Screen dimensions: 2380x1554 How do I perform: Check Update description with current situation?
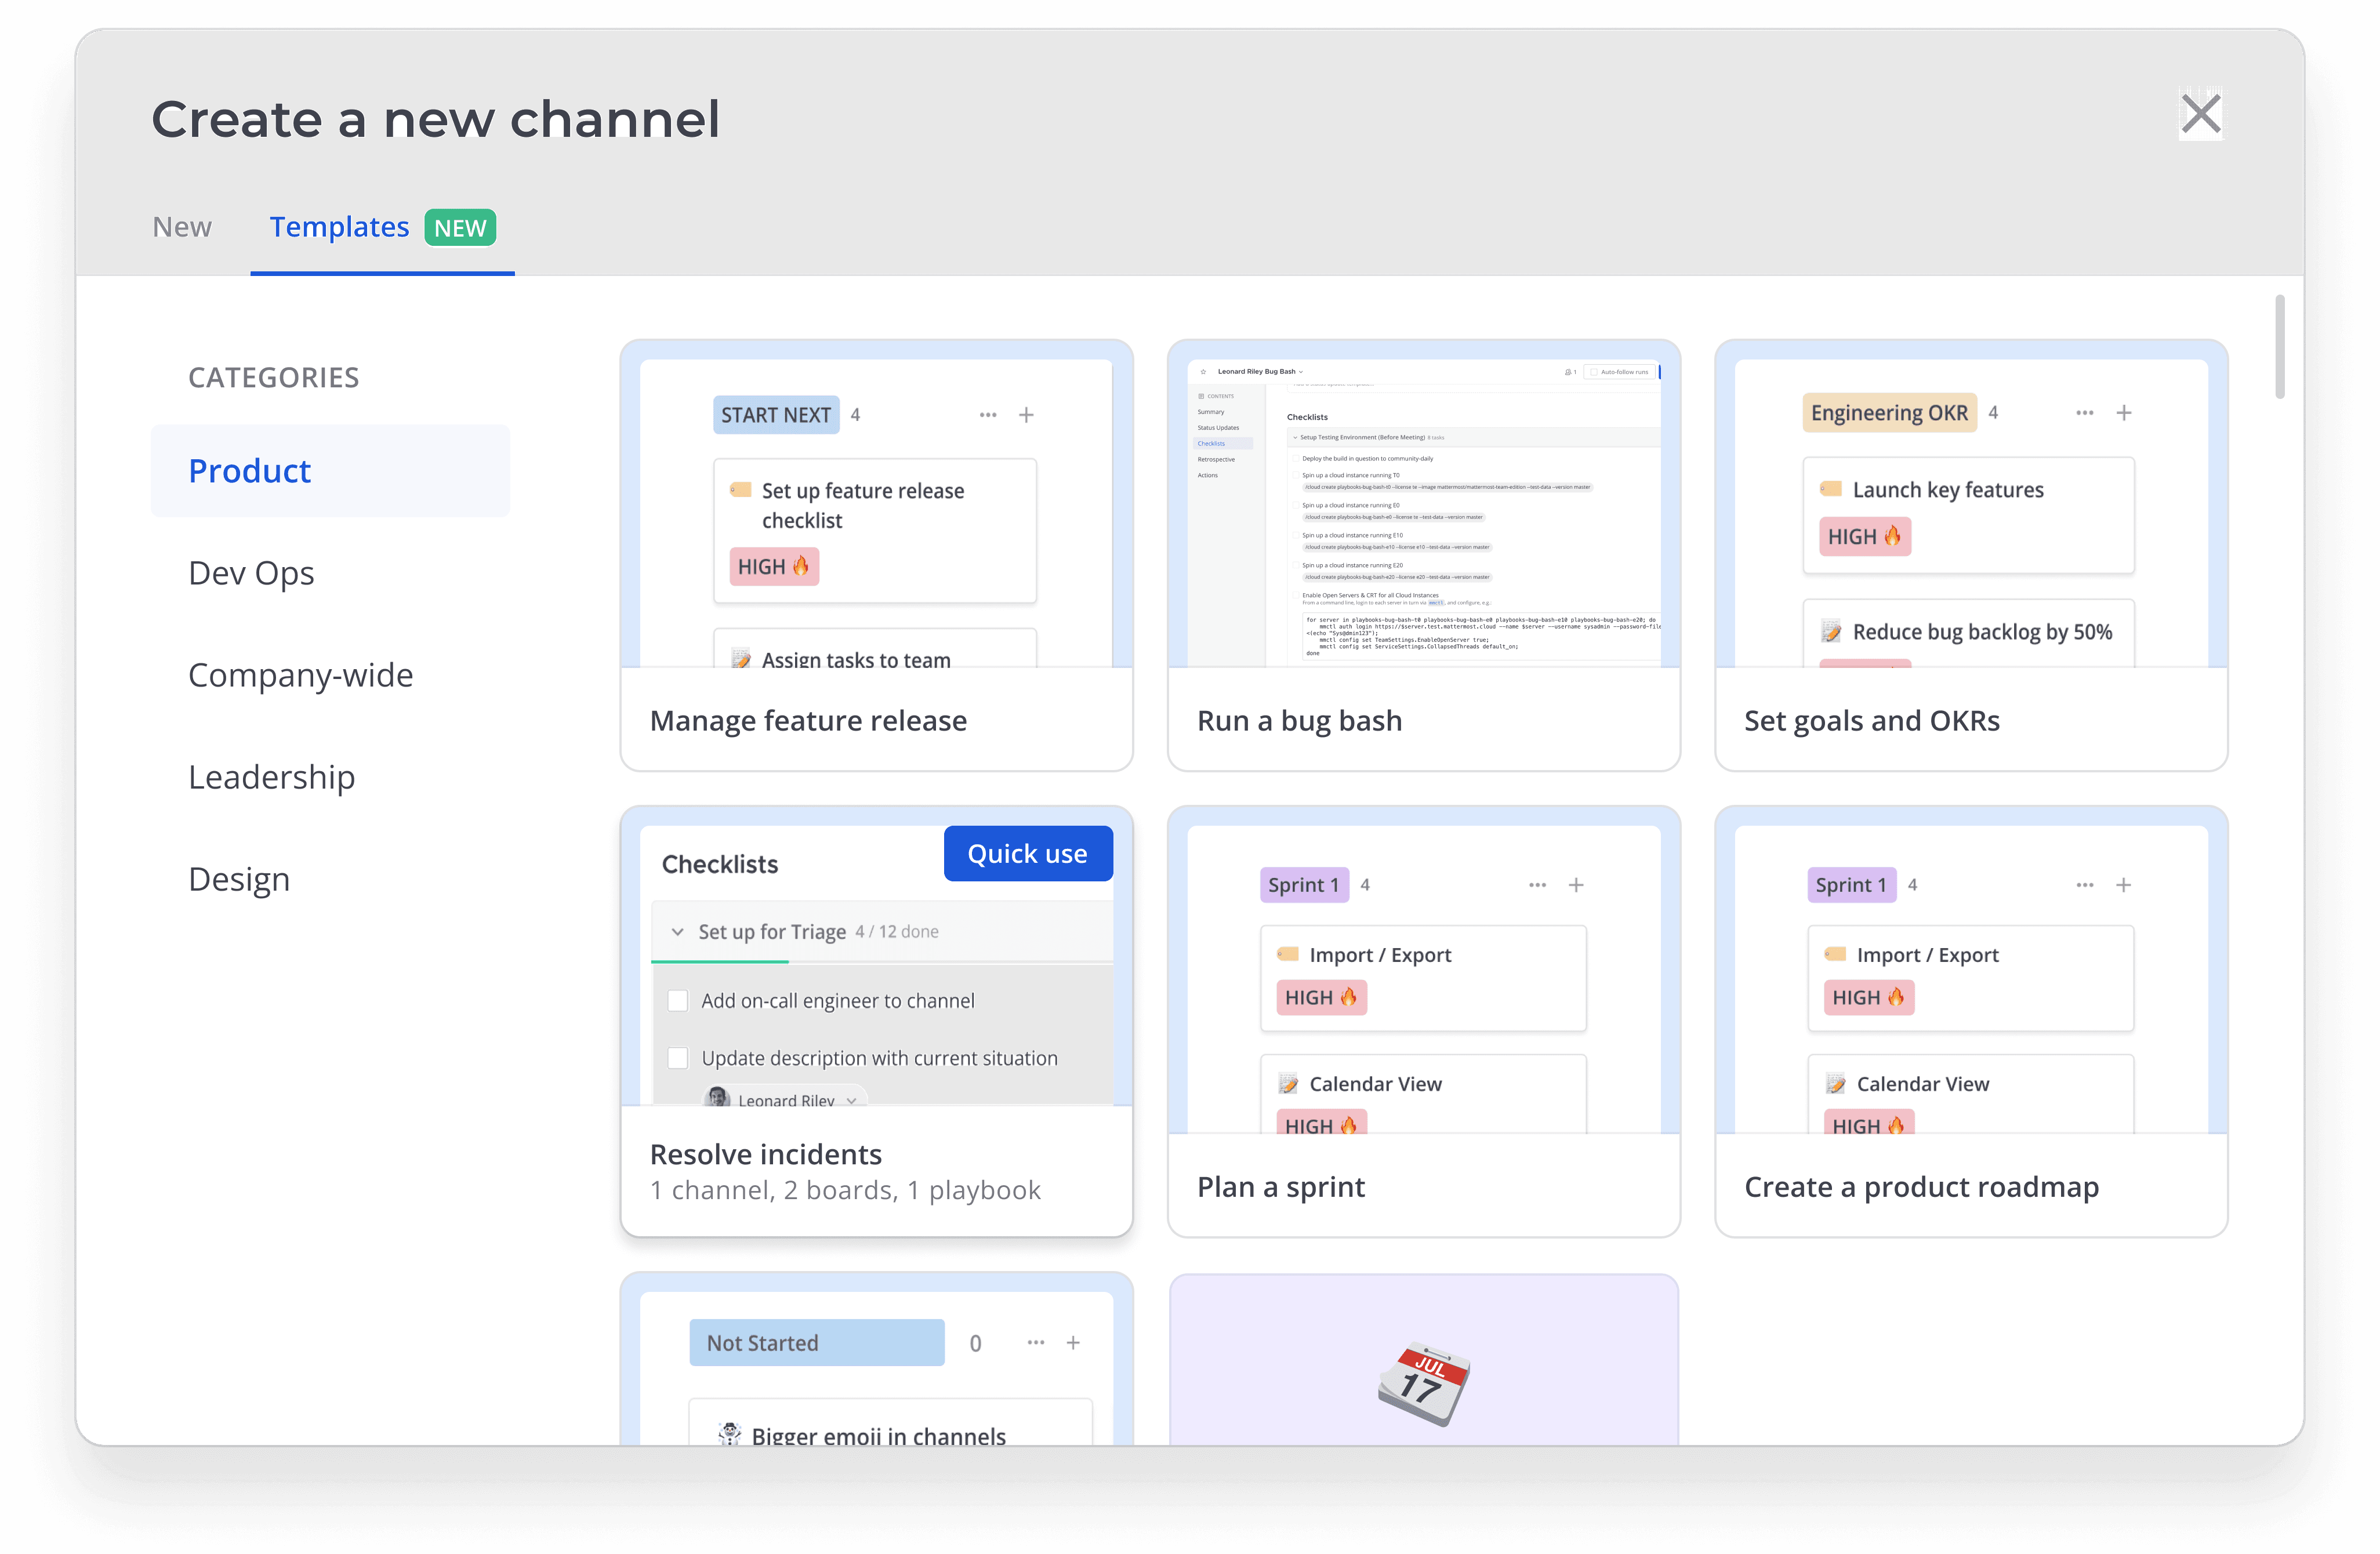(678, 1058)
